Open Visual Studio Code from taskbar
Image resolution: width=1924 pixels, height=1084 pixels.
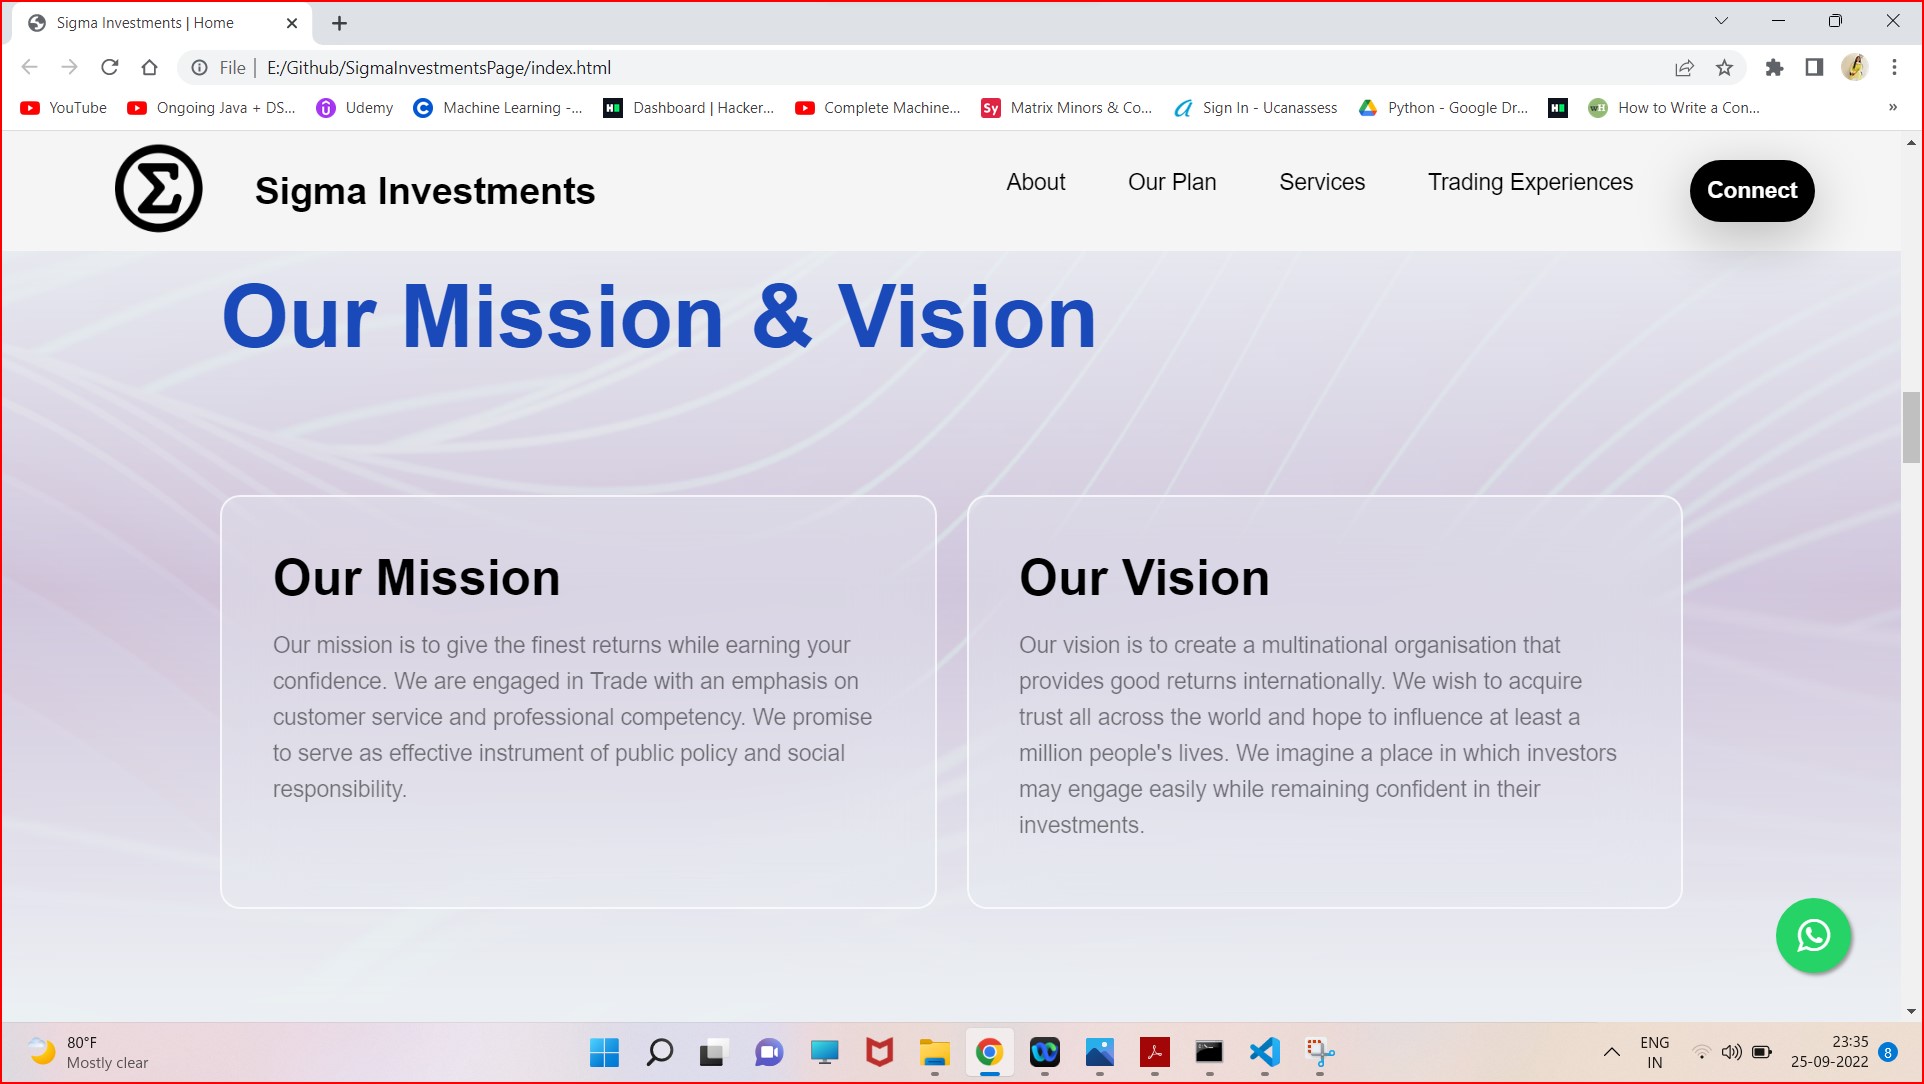[x=1264, y=1052]
